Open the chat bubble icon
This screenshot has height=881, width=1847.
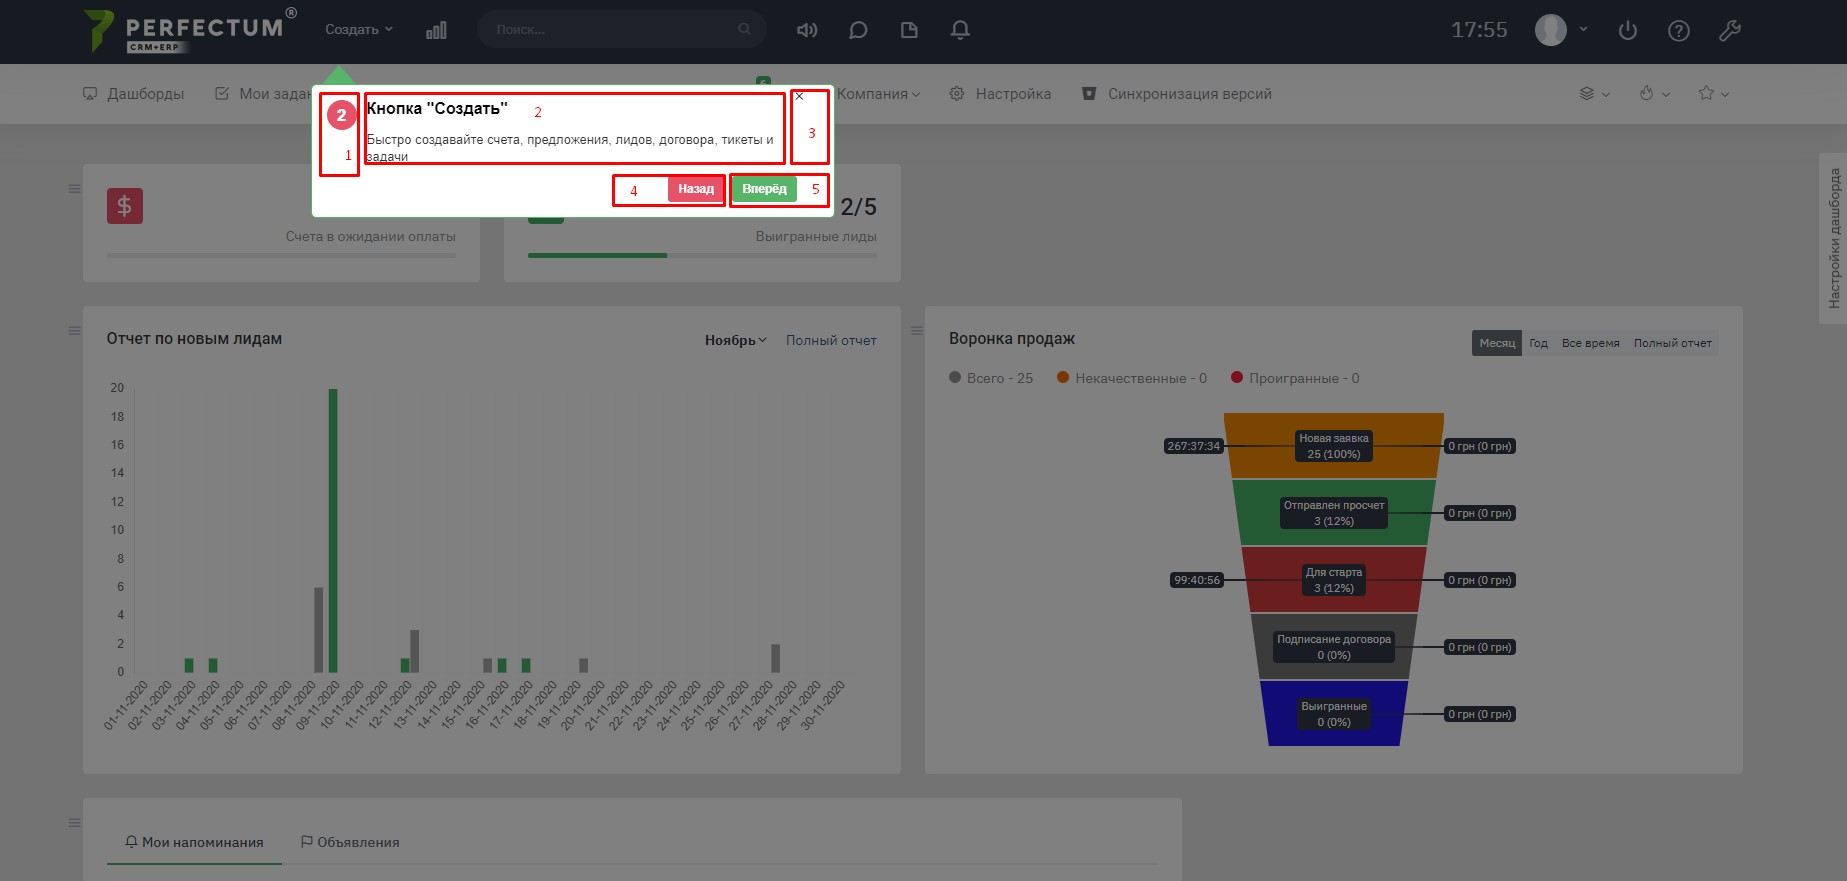point(858,30)
